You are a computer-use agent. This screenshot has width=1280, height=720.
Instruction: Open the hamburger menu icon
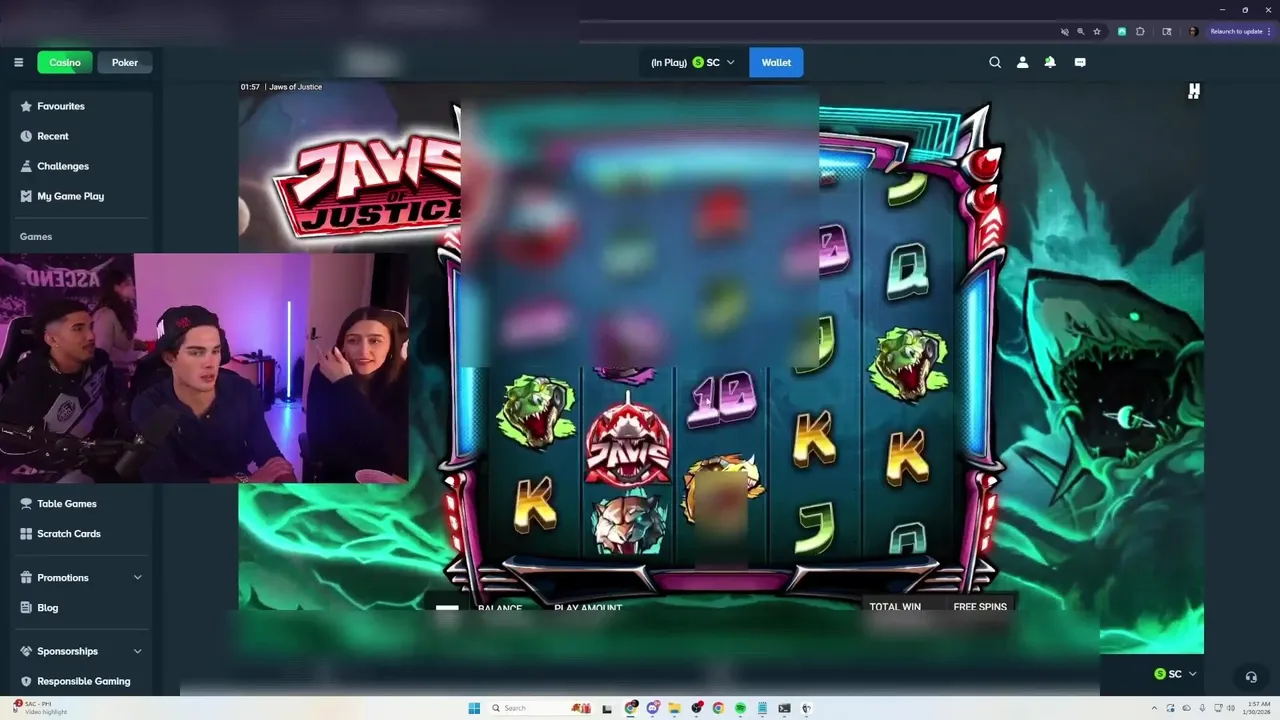(18, 62)
